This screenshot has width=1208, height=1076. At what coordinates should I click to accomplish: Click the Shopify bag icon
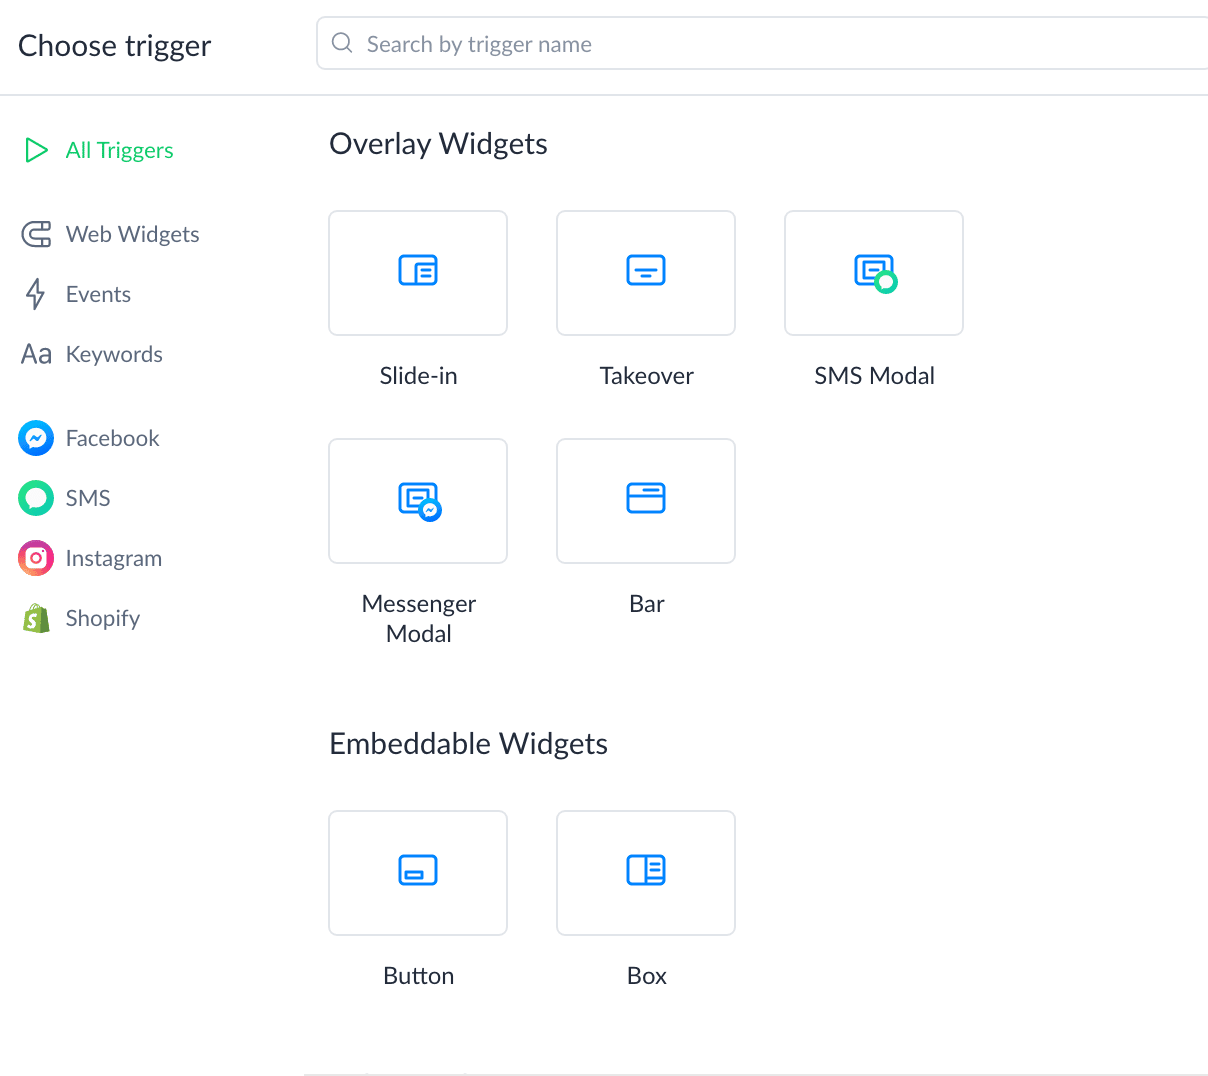tap(36, 618)
